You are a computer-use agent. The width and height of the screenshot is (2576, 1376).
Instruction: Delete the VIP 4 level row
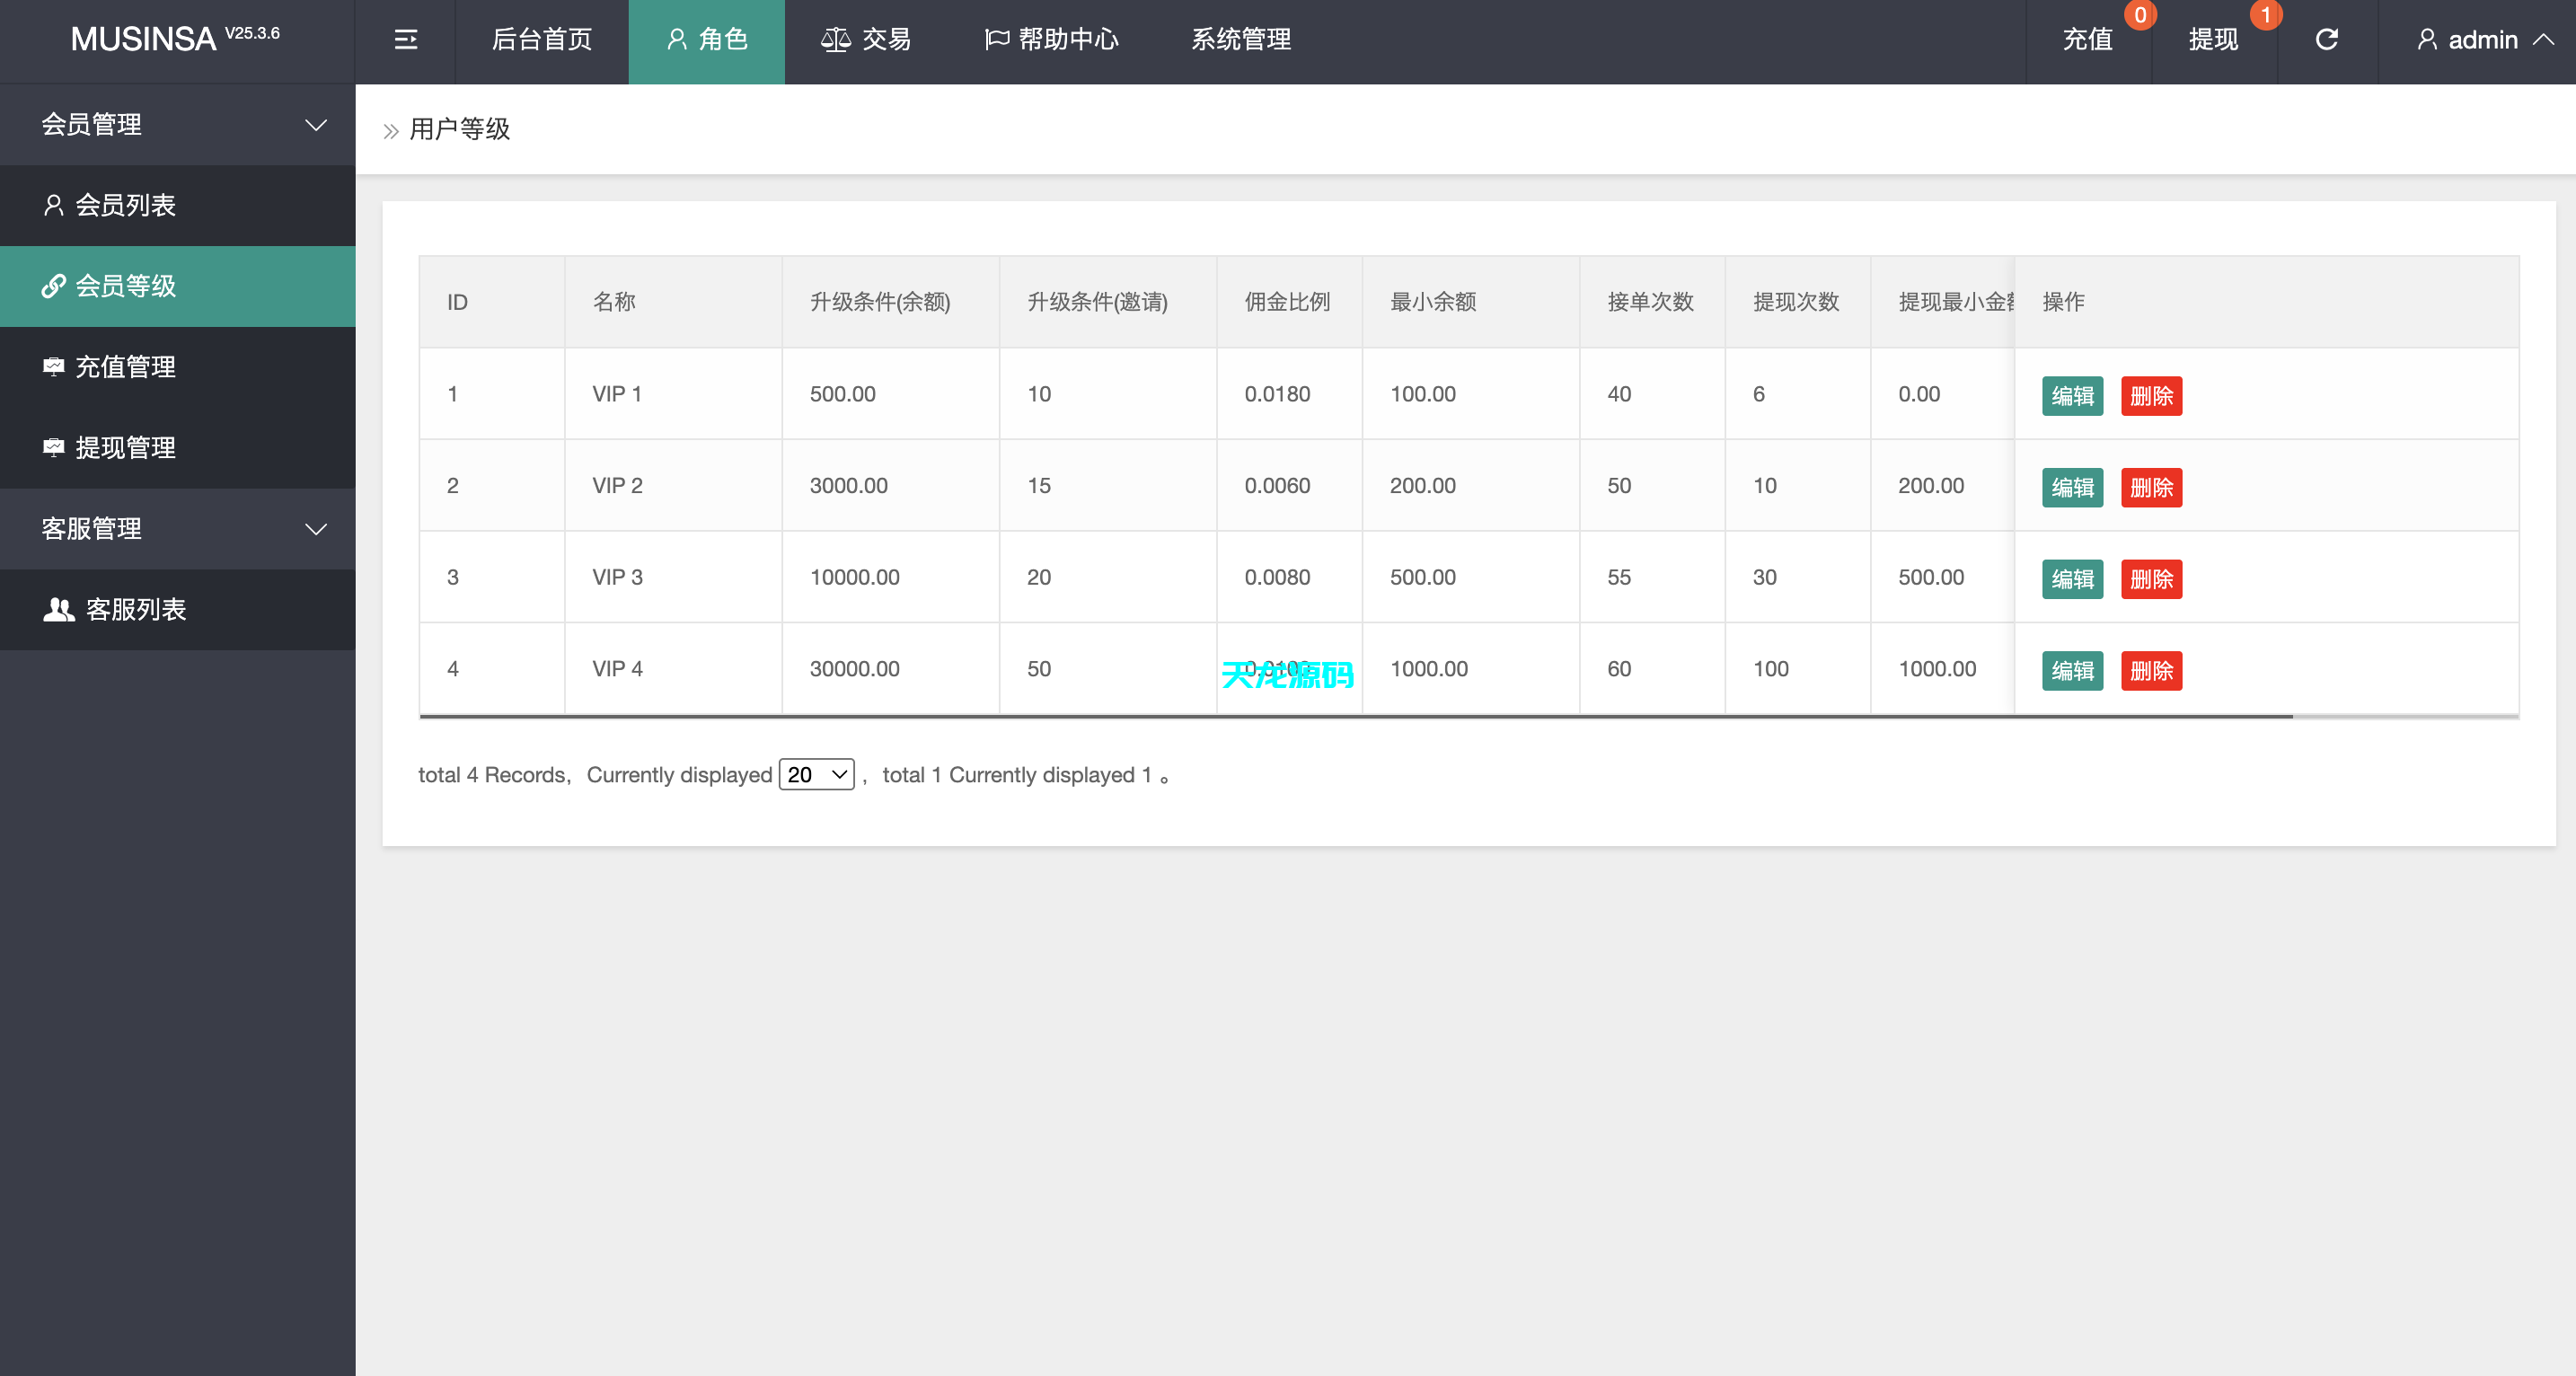[2152, 671]
